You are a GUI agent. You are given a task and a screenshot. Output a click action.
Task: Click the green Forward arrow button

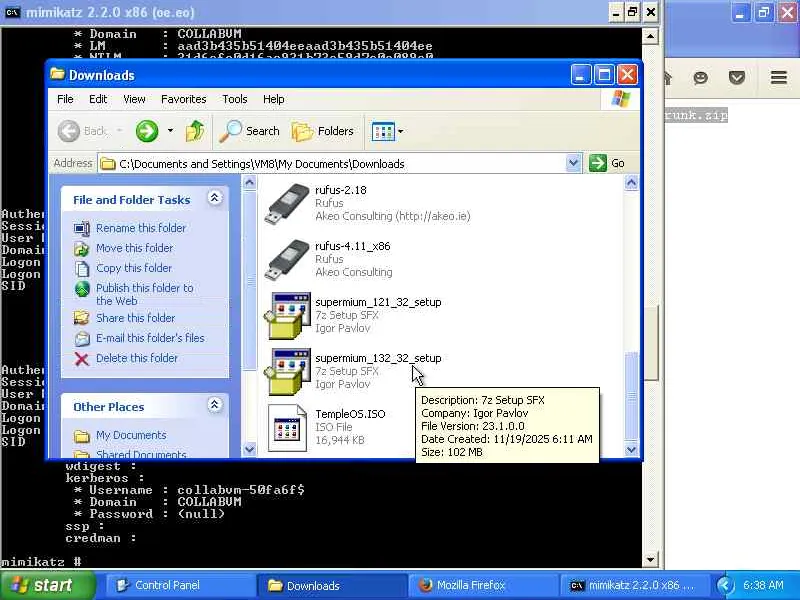[147, 131]
